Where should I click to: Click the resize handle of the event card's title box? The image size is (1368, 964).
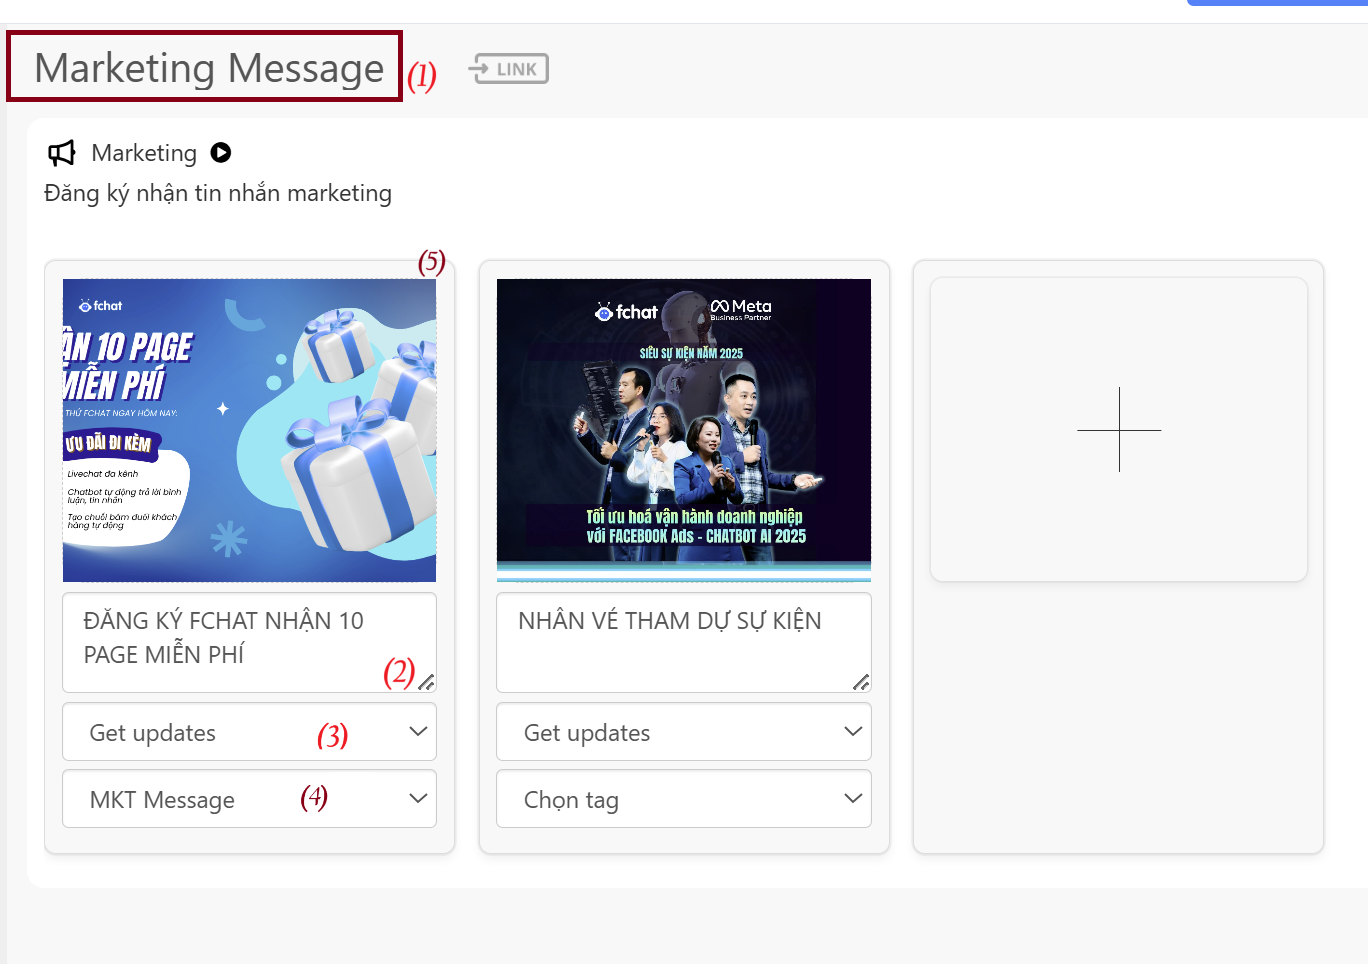click(x=861, y=682)
